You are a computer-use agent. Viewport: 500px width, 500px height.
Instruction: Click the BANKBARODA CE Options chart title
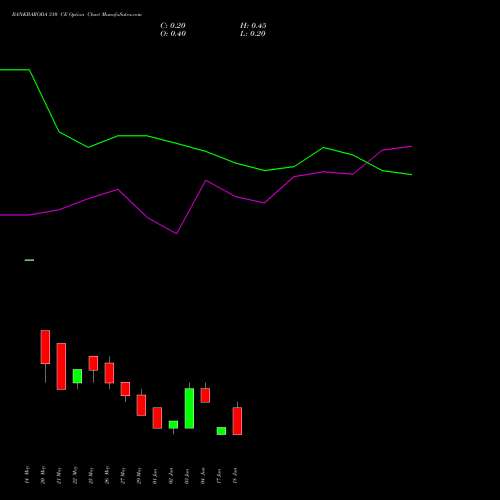point(77,15)
